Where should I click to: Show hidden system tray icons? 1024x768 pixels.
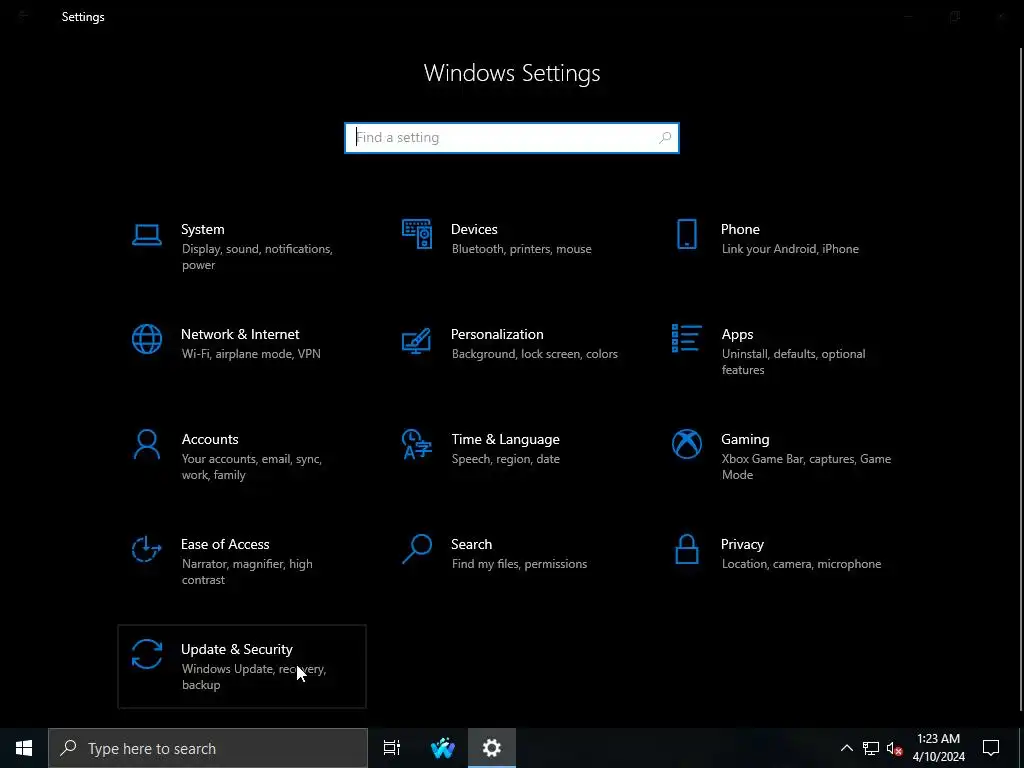(x=846, y=748)
